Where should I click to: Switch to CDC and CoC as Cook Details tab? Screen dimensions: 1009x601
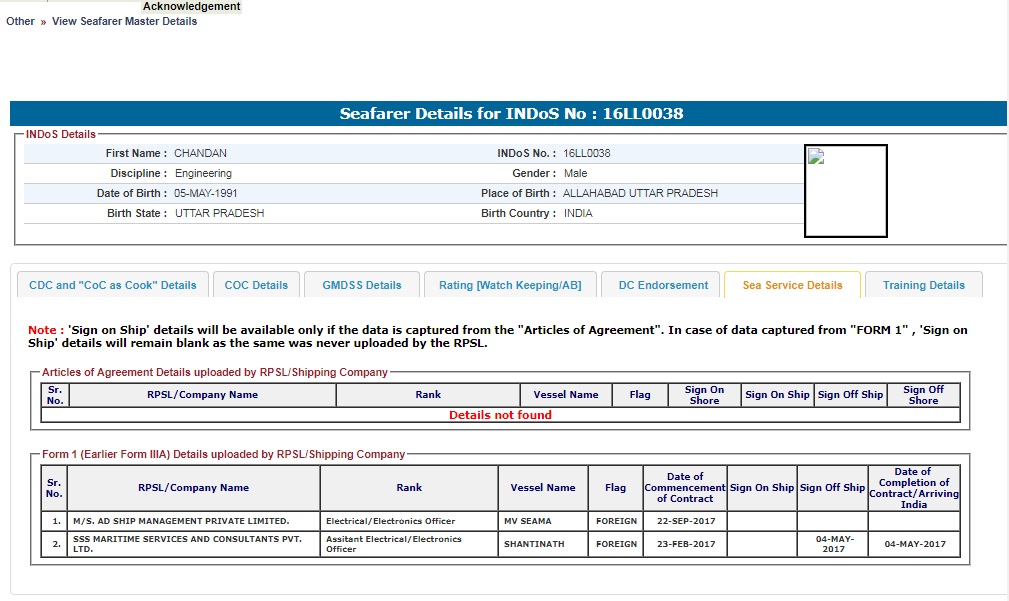click(113, 285)
